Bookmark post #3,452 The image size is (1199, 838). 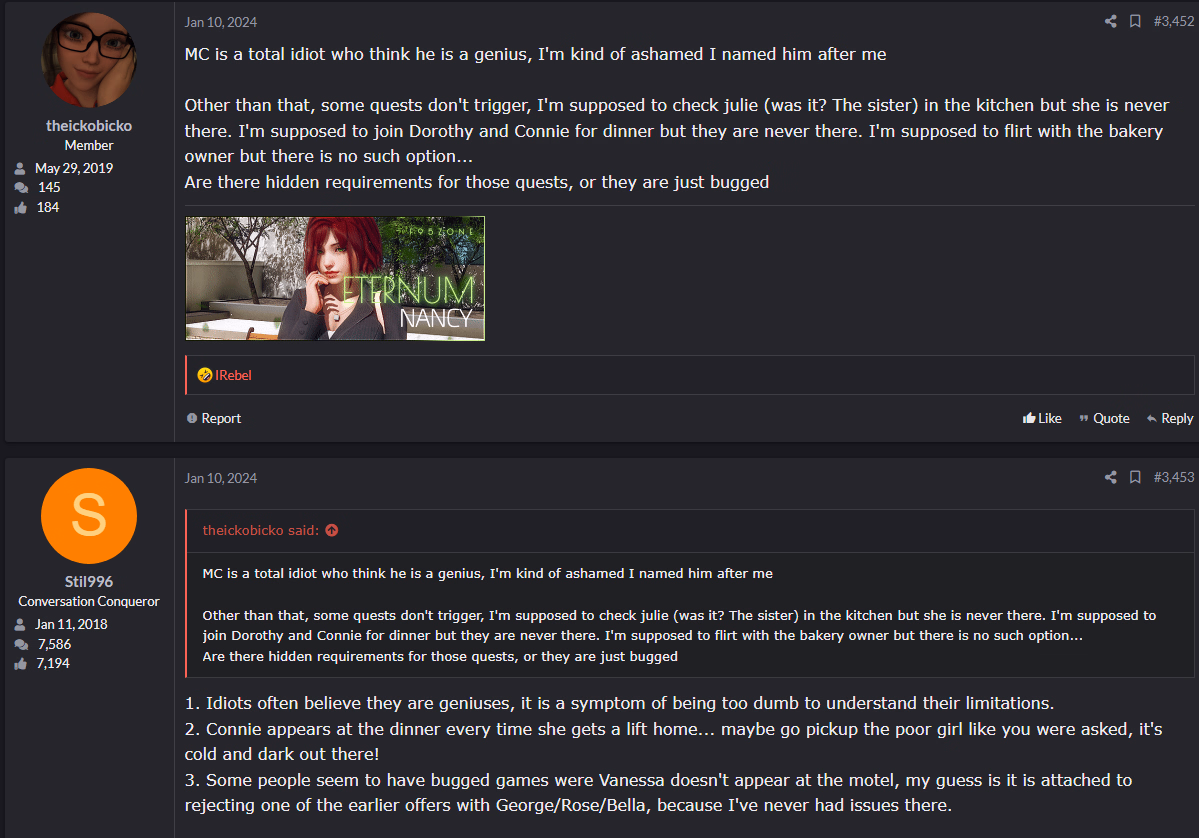click(x=1135, y=21)
